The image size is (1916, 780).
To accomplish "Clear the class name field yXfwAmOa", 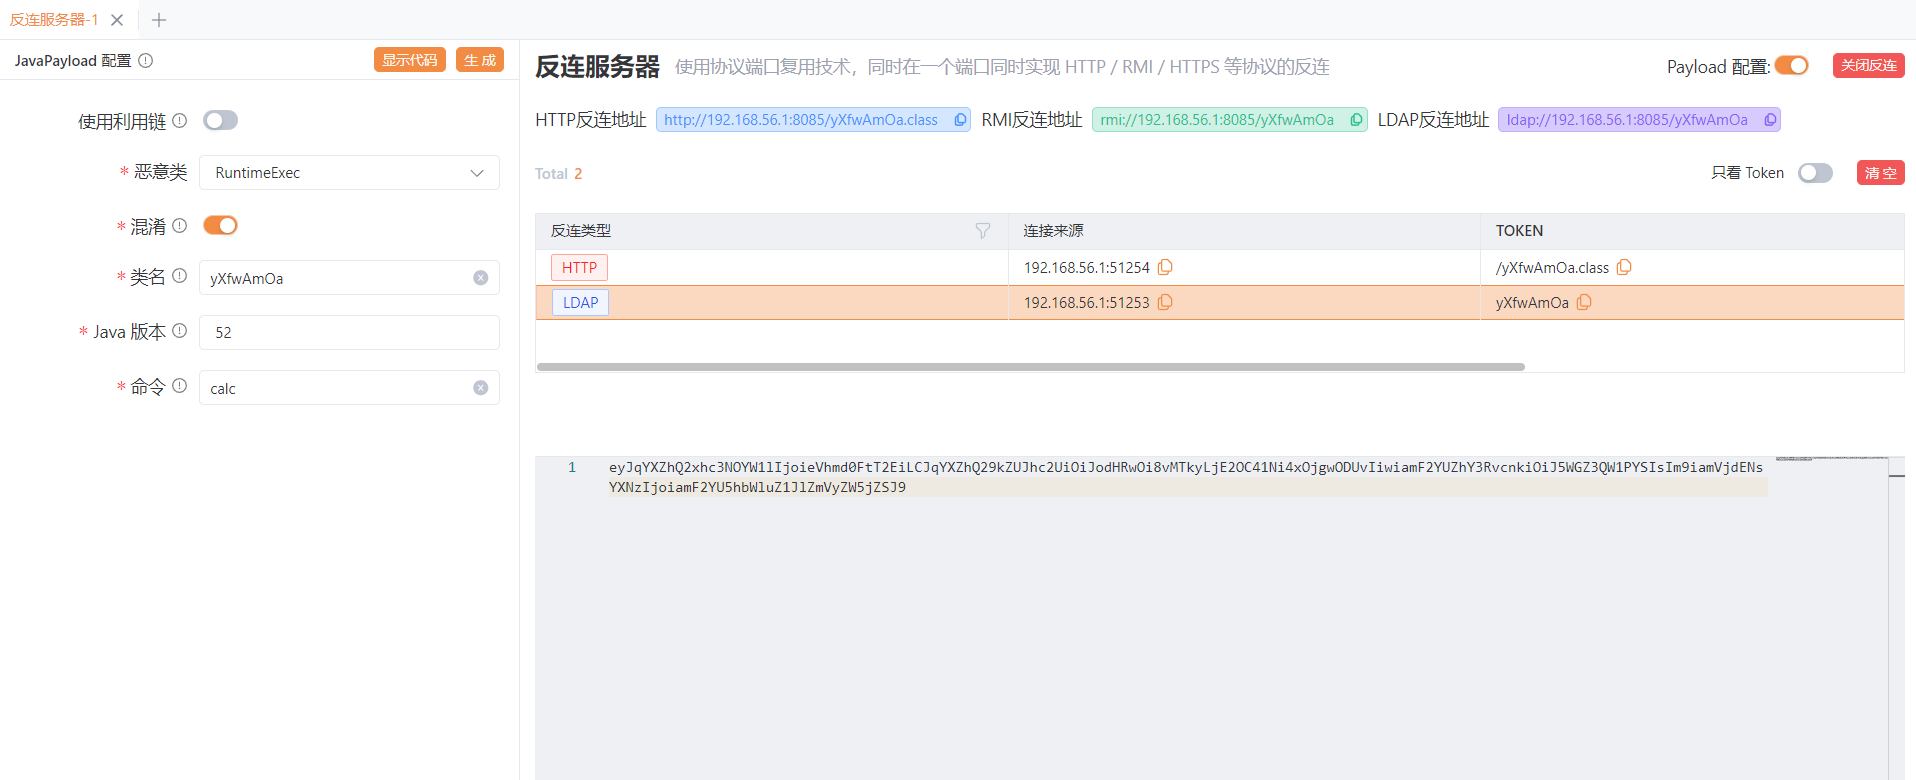I will (481, 278).
